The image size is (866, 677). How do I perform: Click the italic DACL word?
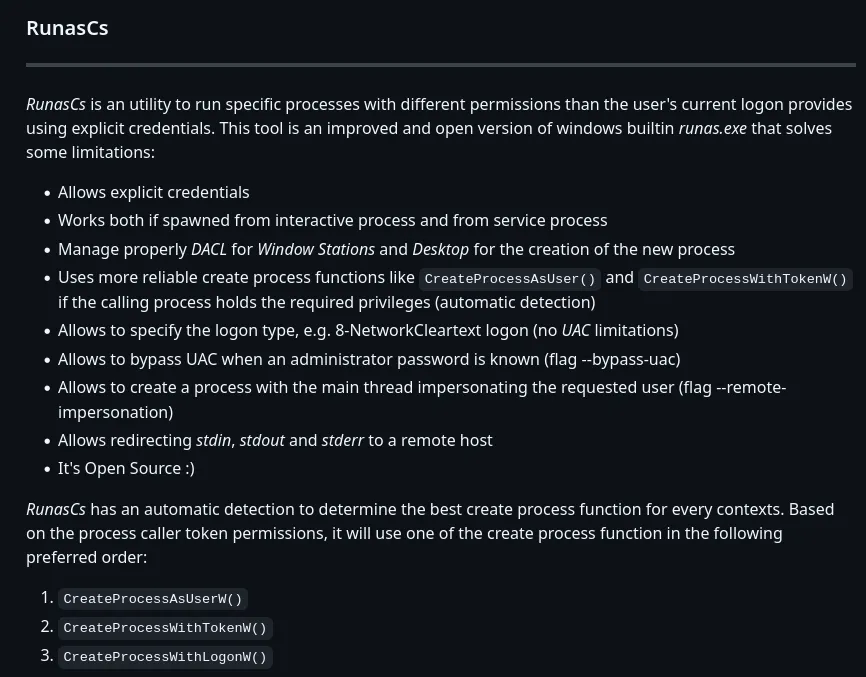pyautogui.click(x=209, y=249)
